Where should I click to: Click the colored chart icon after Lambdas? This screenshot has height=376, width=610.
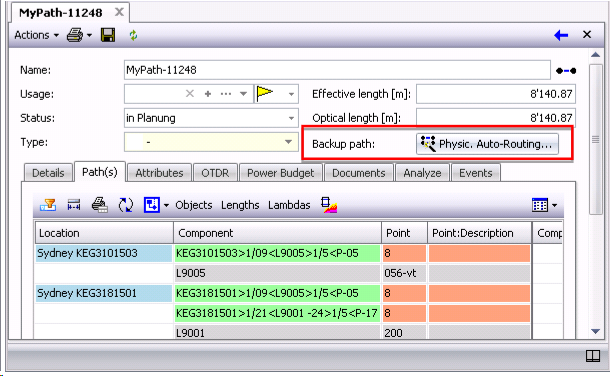point(329,205)
